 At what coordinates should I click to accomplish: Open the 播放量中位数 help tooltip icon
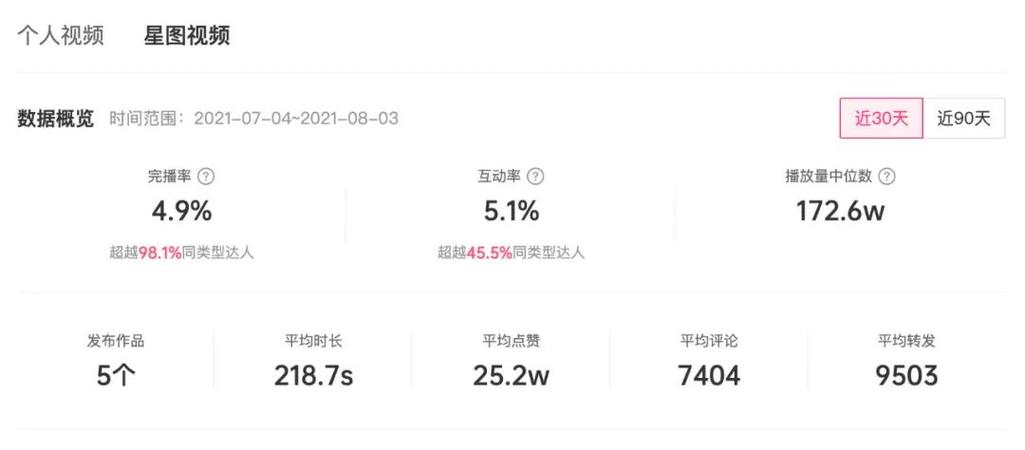[886, 176]
